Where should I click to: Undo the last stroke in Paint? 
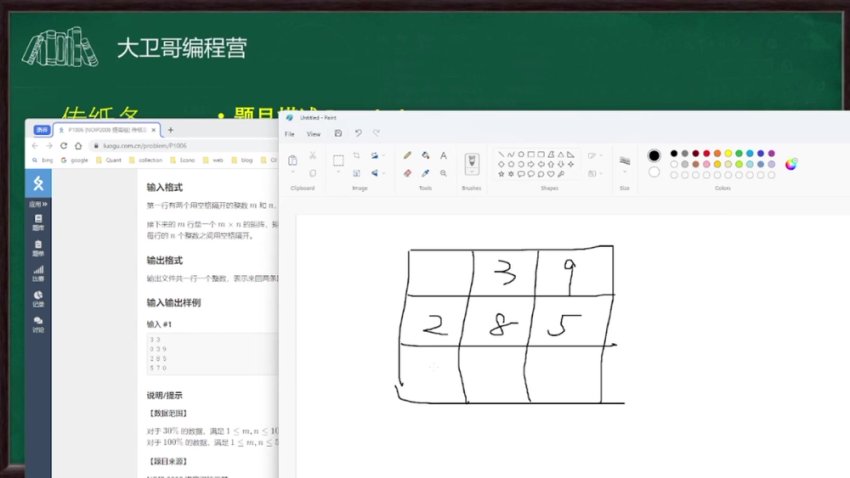click(x=358, y=133)
